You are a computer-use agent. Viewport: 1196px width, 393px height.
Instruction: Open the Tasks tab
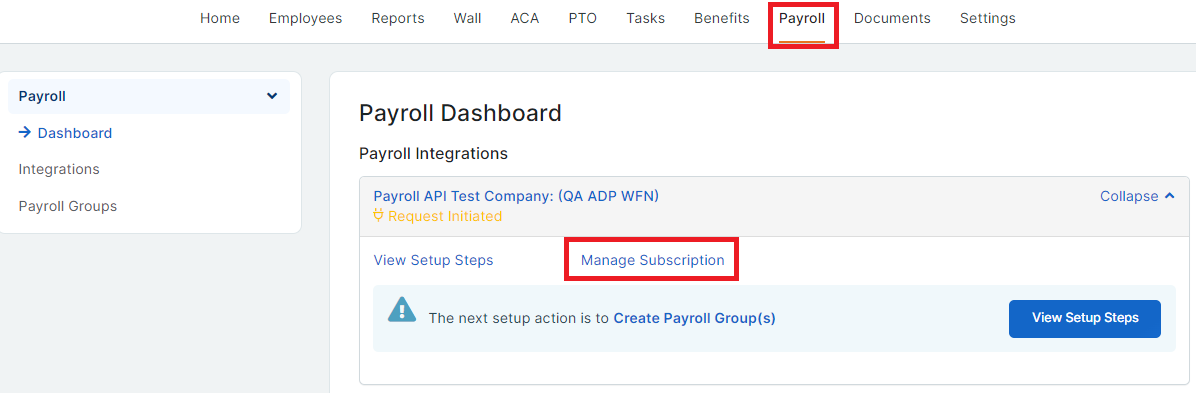point(645,18)
